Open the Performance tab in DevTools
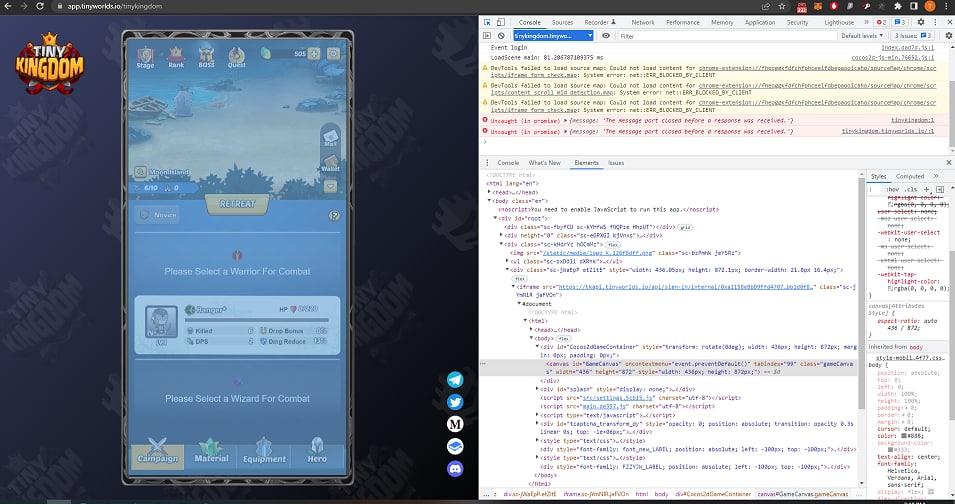The width and height of the screenshot is (955, 504). [683, 23]
